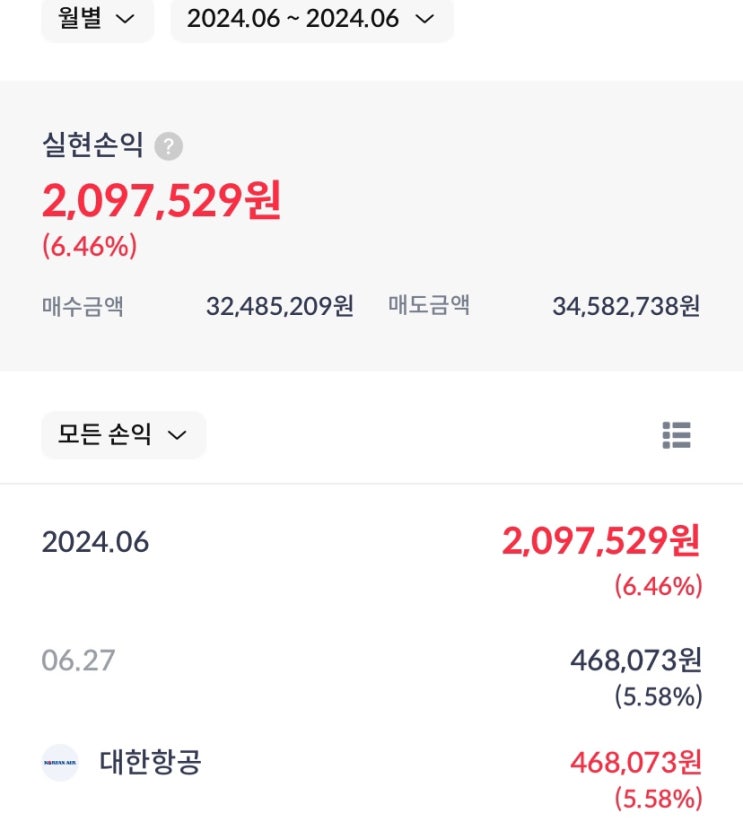Tap the large red 2,097,529원 realized profit
The image size is (743, 831).
pos(162,201)
